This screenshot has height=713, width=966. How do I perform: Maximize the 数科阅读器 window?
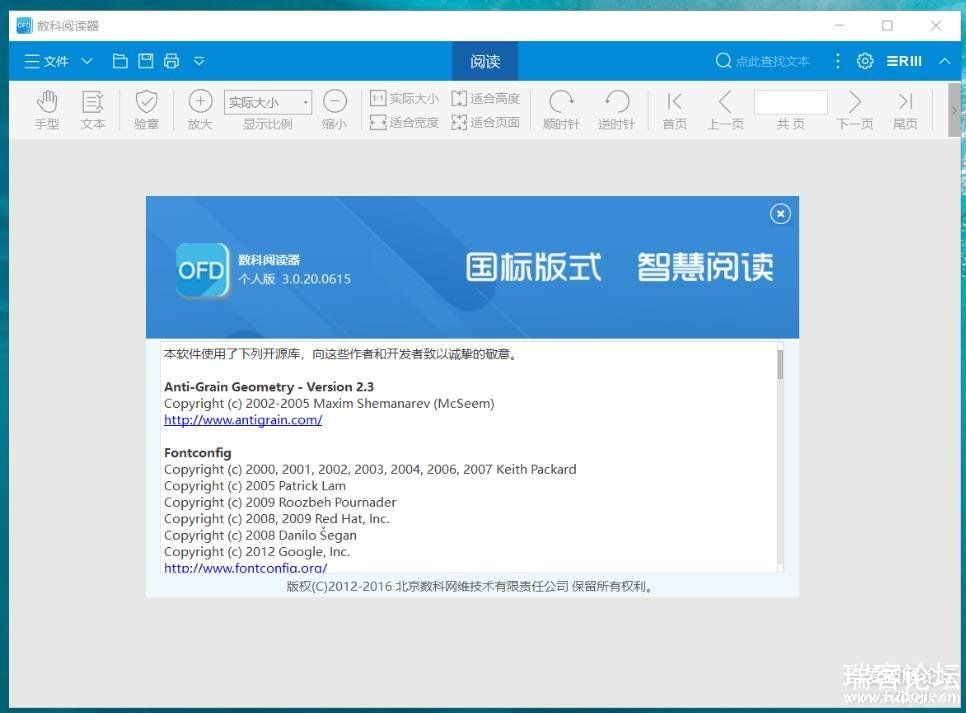click(x=887, y=25)
